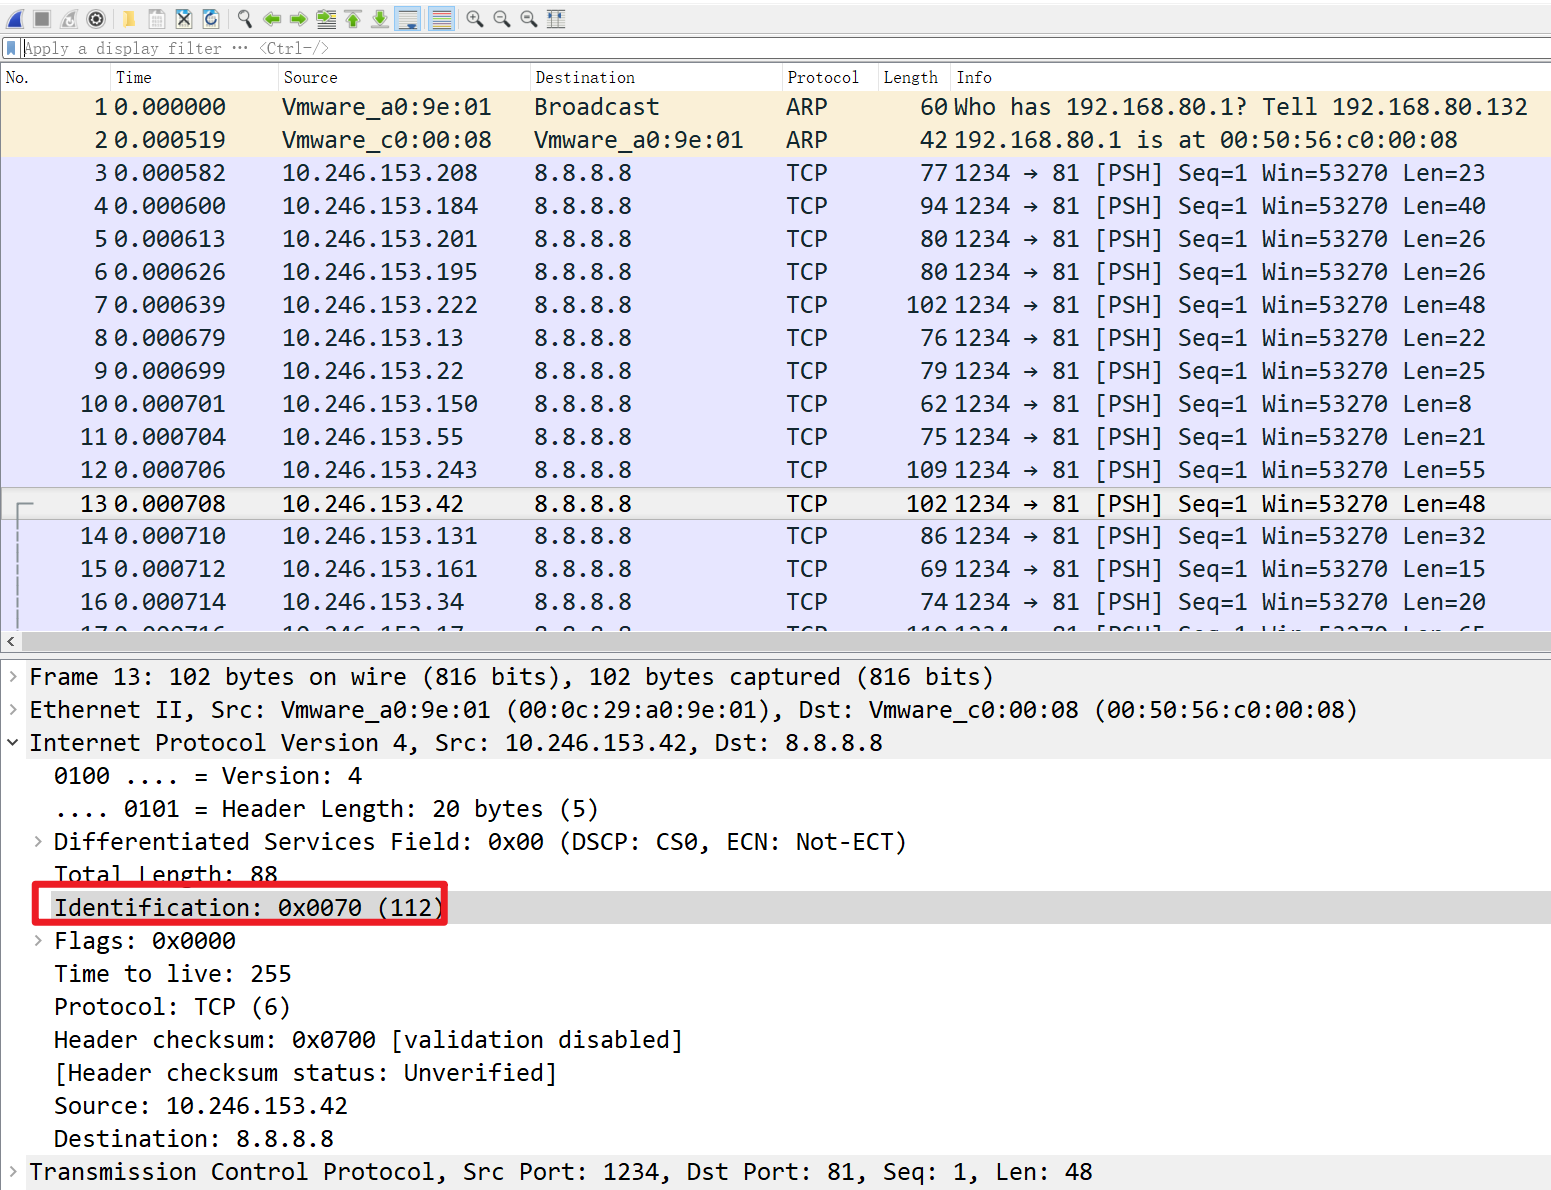This screenshot has width=1551, height=1190.
Task: Zoom out the main window text
Action: [502, 18]
